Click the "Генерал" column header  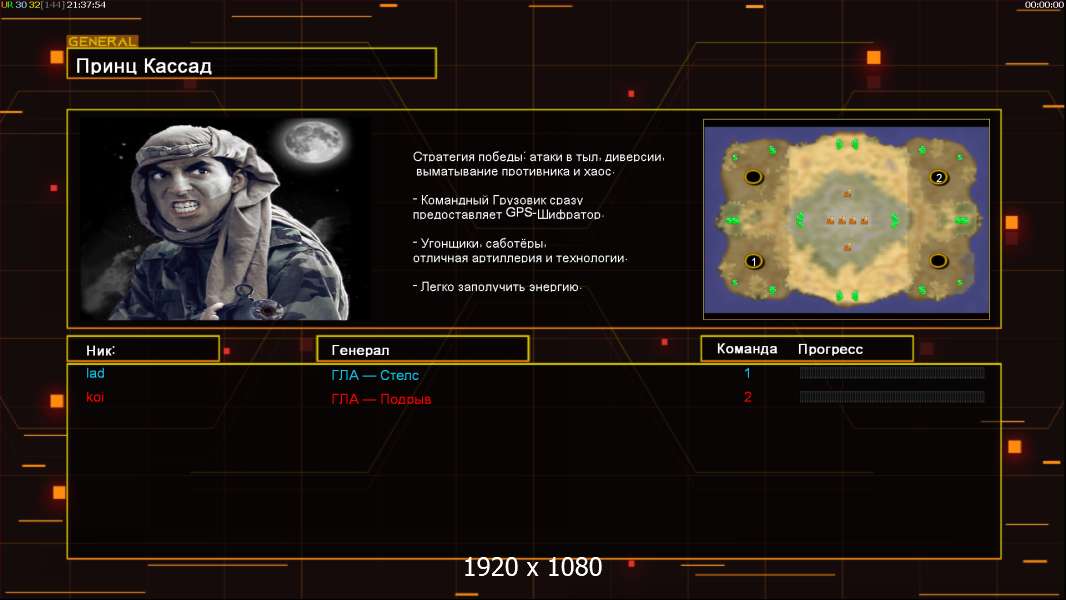click(x=423, y=349)
